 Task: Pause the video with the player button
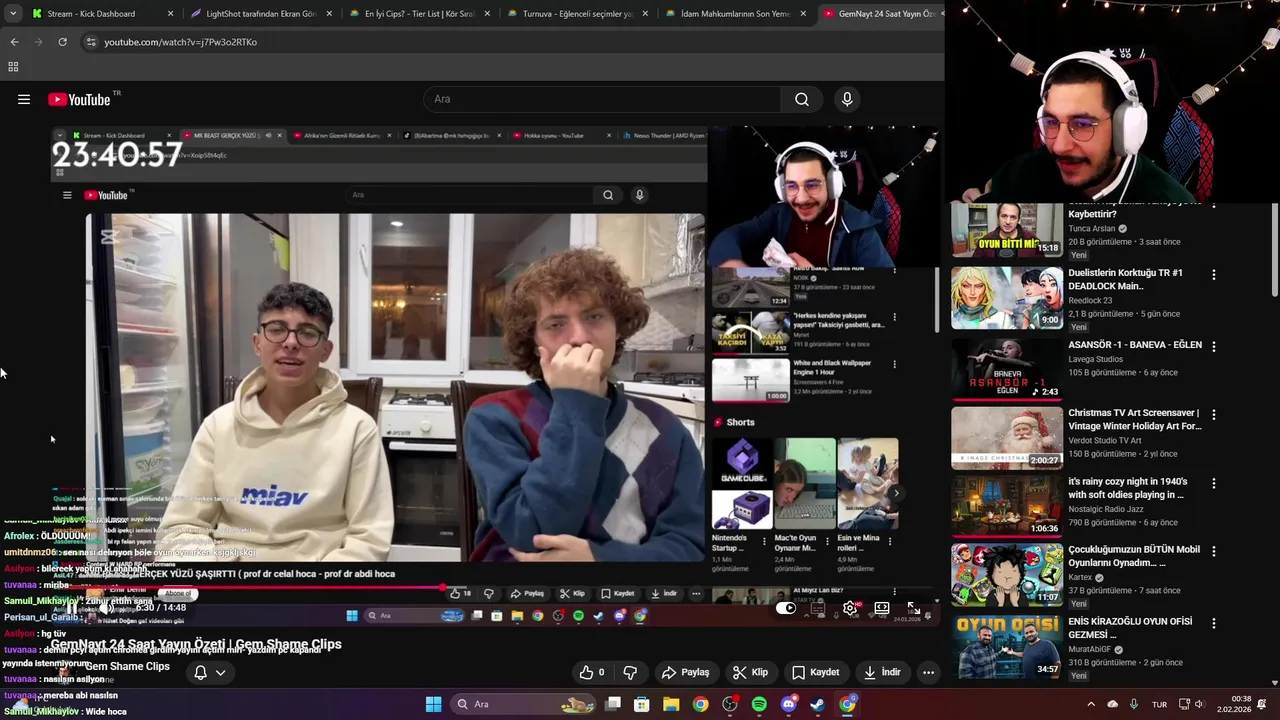[72, 608]
